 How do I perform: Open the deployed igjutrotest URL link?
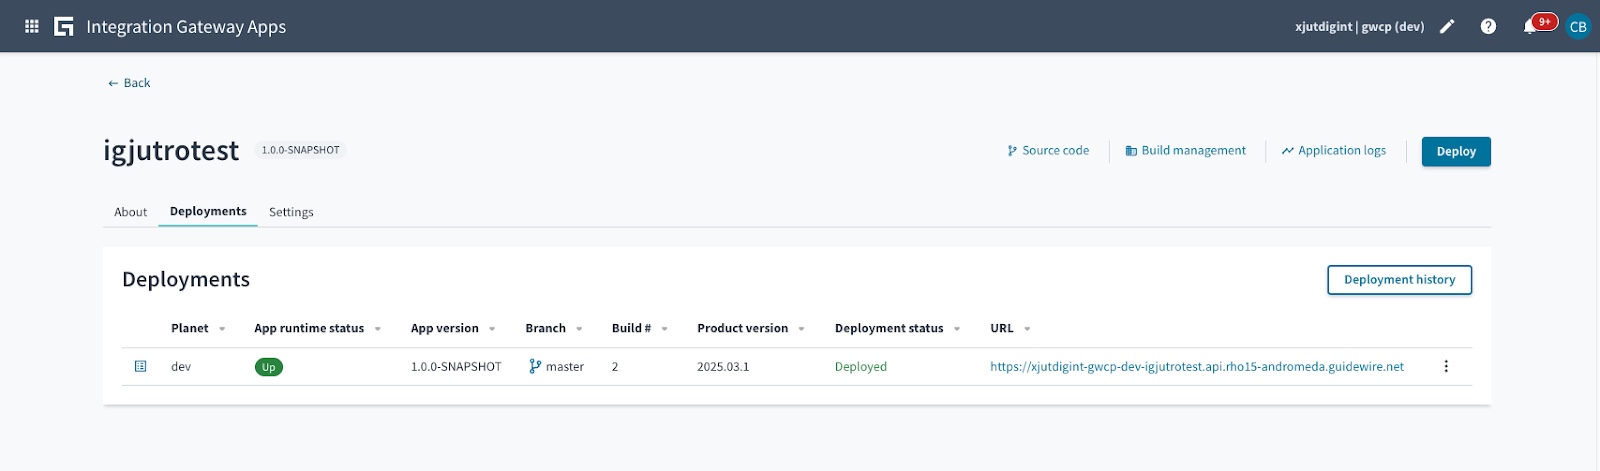(x=1197, y=367)
